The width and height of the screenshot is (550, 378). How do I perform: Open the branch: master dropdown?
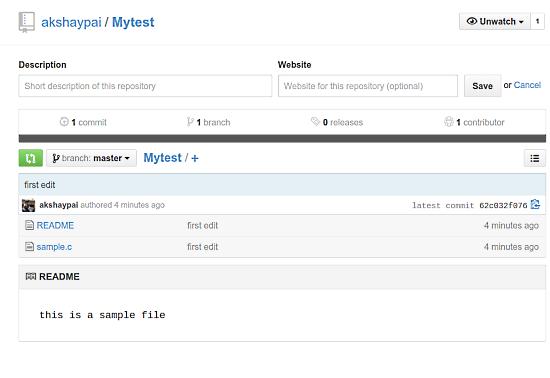(92, 158)
